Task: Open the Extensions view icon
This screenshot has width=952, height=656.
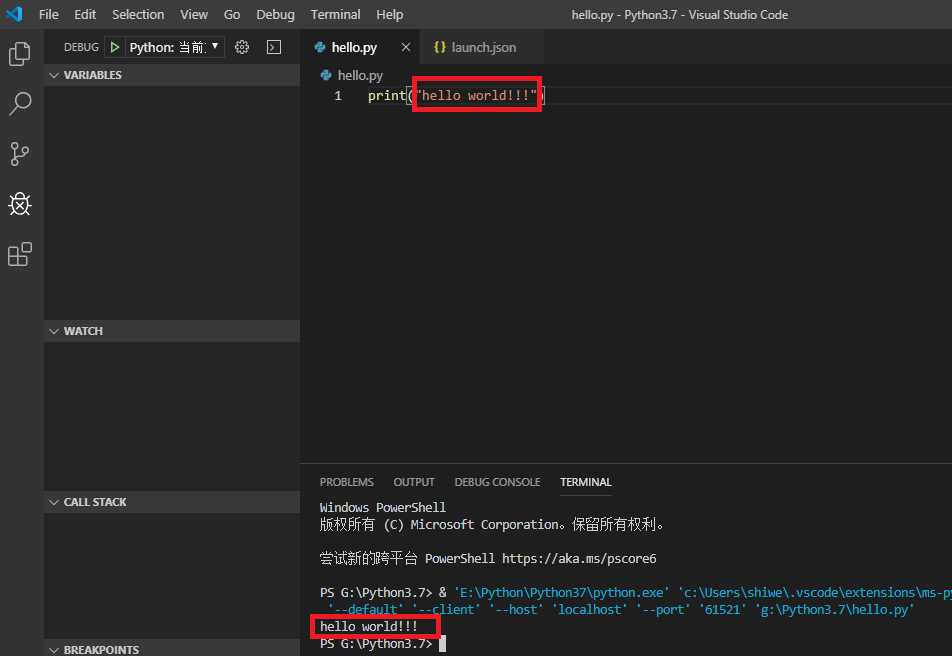Action: coord(19,254)
